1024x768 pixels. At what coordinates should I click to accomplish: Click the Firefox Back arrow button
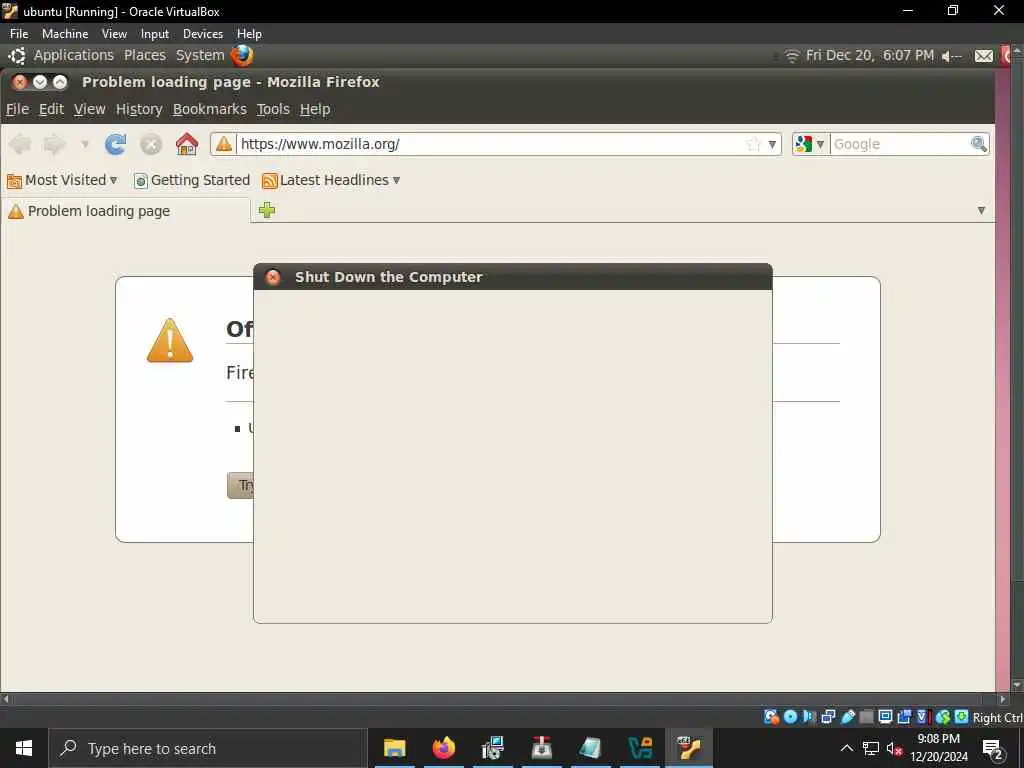20,144
